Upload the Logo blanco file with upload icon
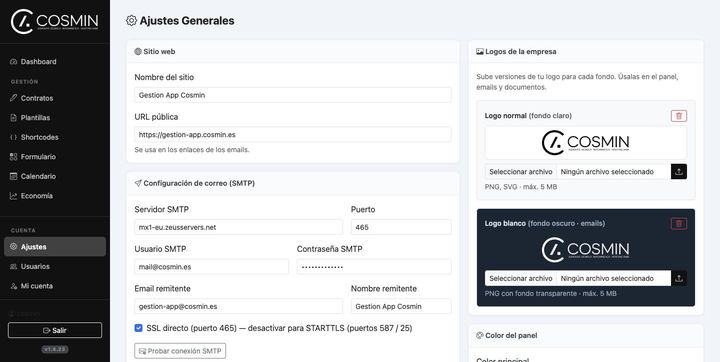 [679, 278]
